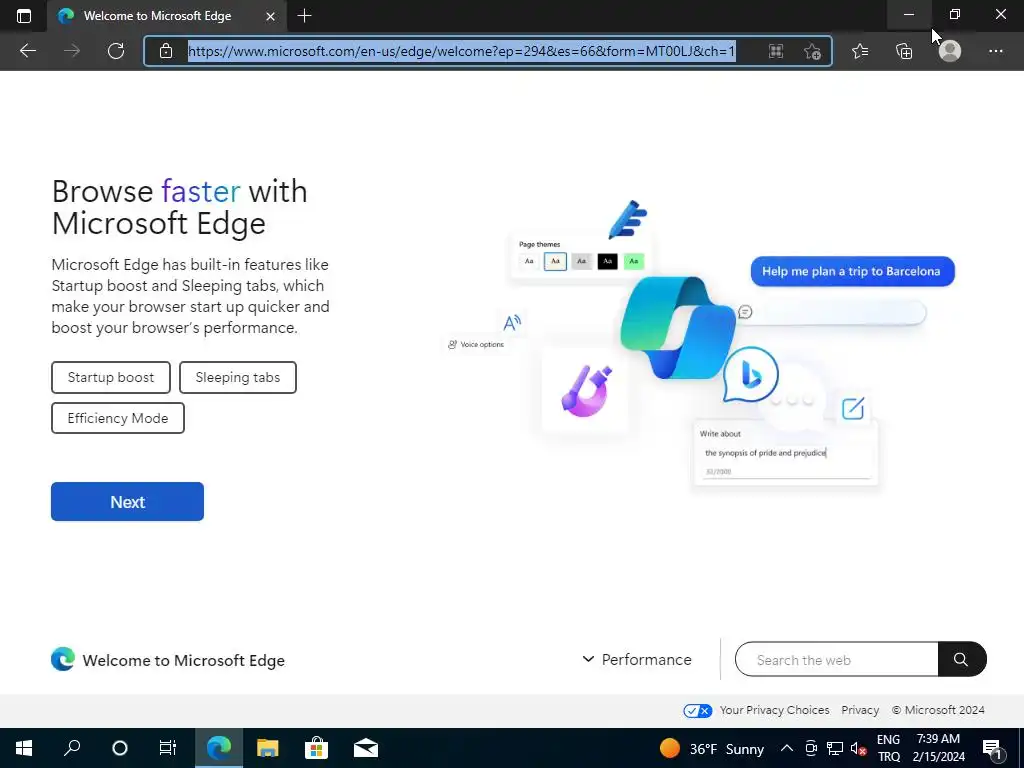Click the compose note icon in illustration
Image resolution: width=1024 pixels, height=768 pixels.
(853, 409)
